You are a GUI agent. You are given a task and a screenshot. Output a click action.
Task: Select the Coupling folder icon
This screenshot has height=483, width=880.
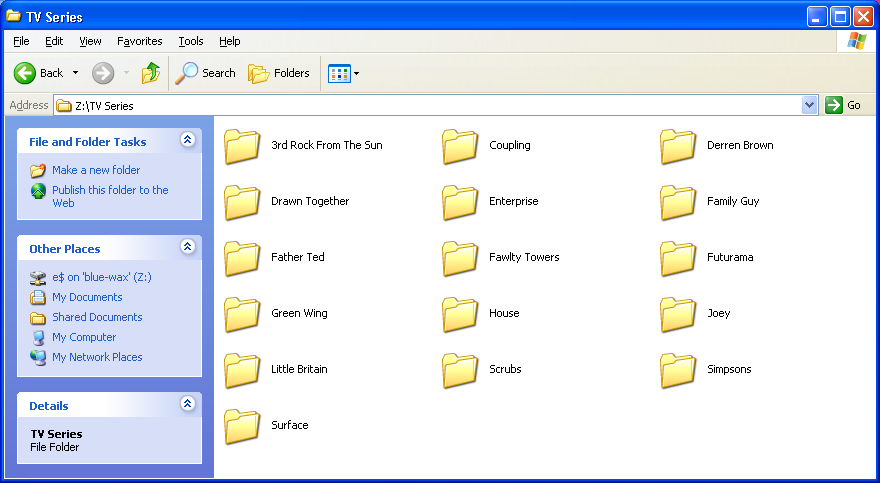(x=460, y=146)
